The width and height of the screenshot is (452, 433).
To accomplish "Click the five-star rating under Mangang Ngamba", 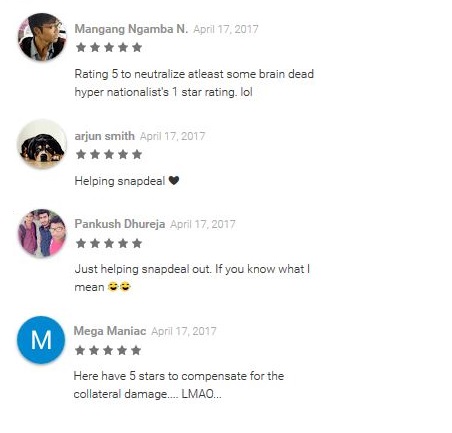I will (x=109, y=47).
